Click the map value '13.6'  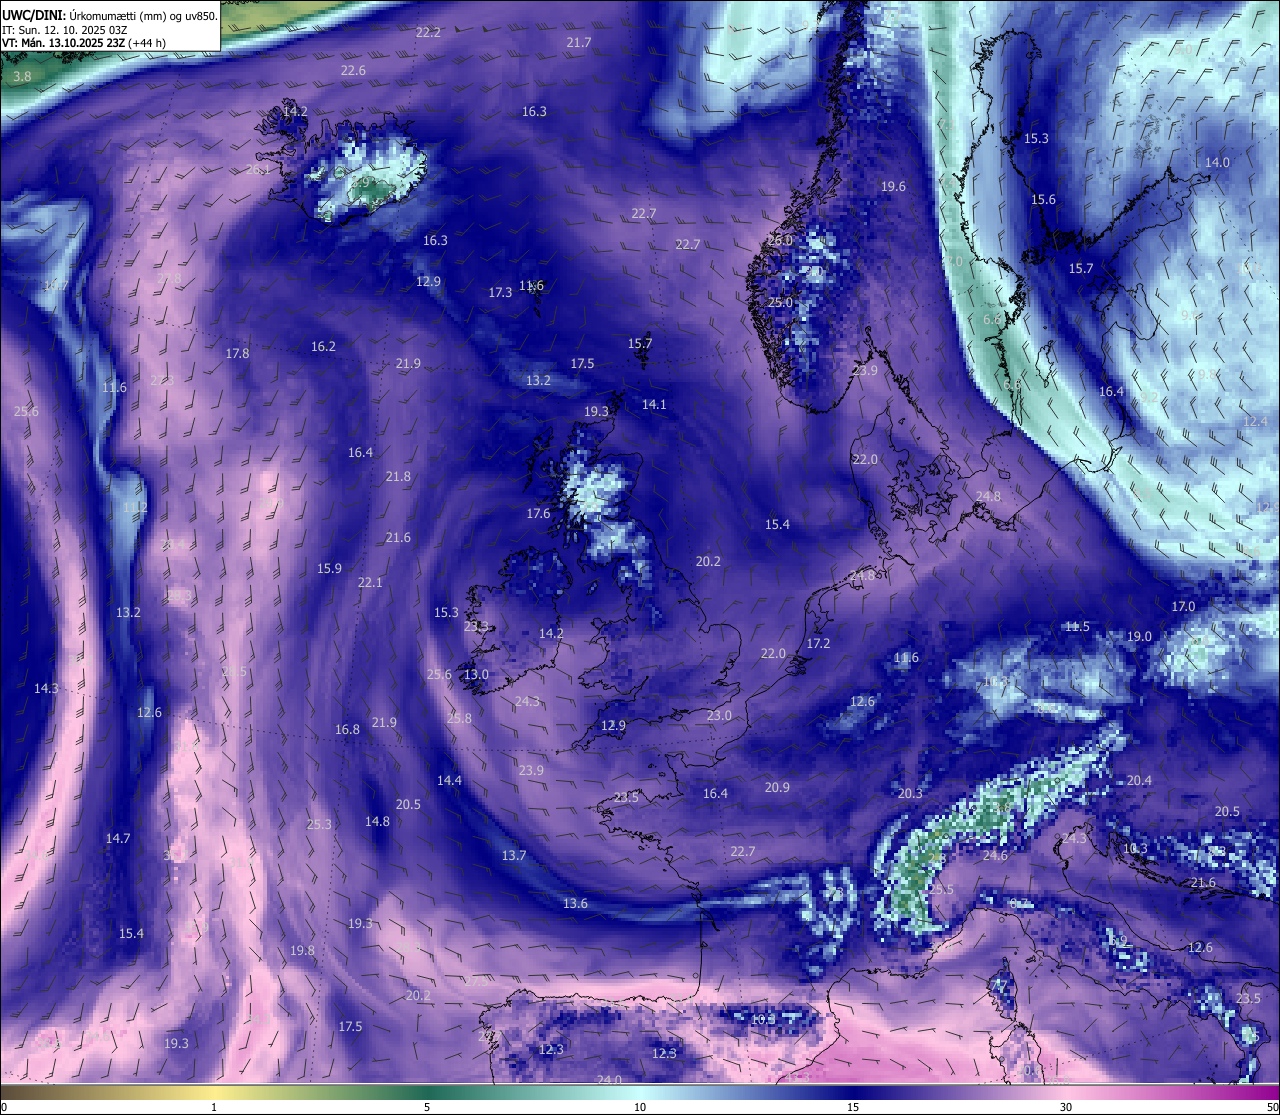(575, 903)
